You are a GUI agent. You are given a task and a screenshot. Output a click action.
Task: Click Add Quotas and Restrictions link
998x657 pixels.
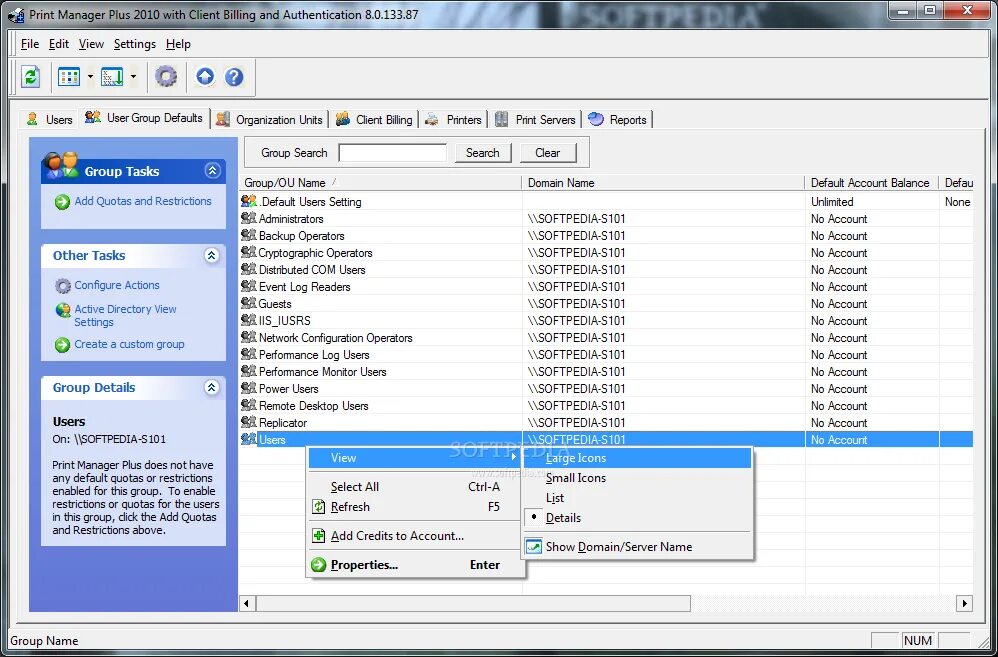(x=143, y=201)
